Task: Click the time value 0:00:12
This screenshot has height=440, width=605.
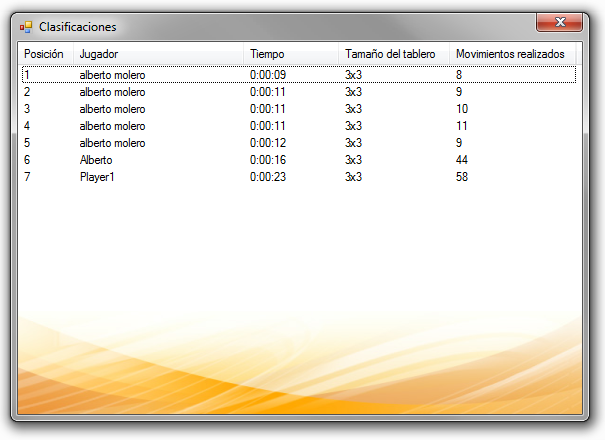Action: click(x=268, y=143)
